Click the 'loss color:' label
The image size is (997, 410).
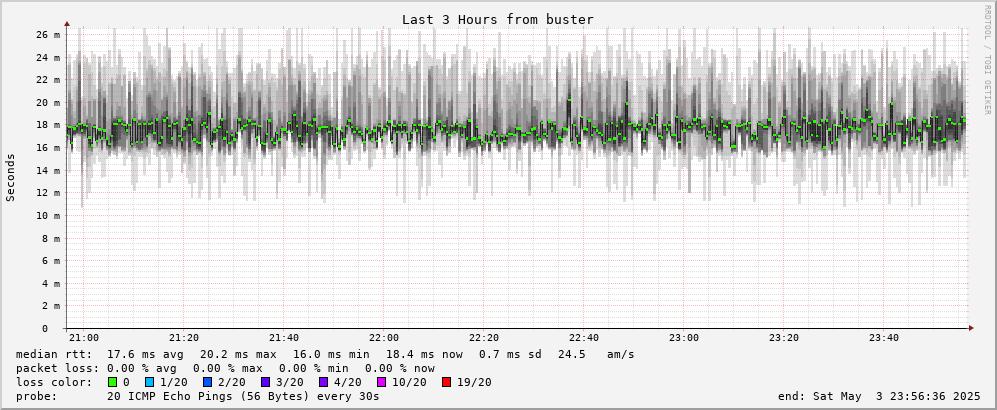[53, 382]
